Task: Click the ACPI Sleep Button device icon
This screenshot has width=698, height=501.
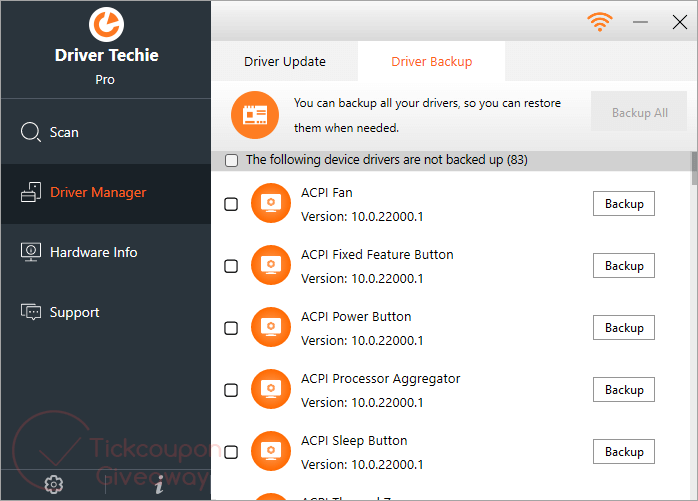Action: click(271, 451)
